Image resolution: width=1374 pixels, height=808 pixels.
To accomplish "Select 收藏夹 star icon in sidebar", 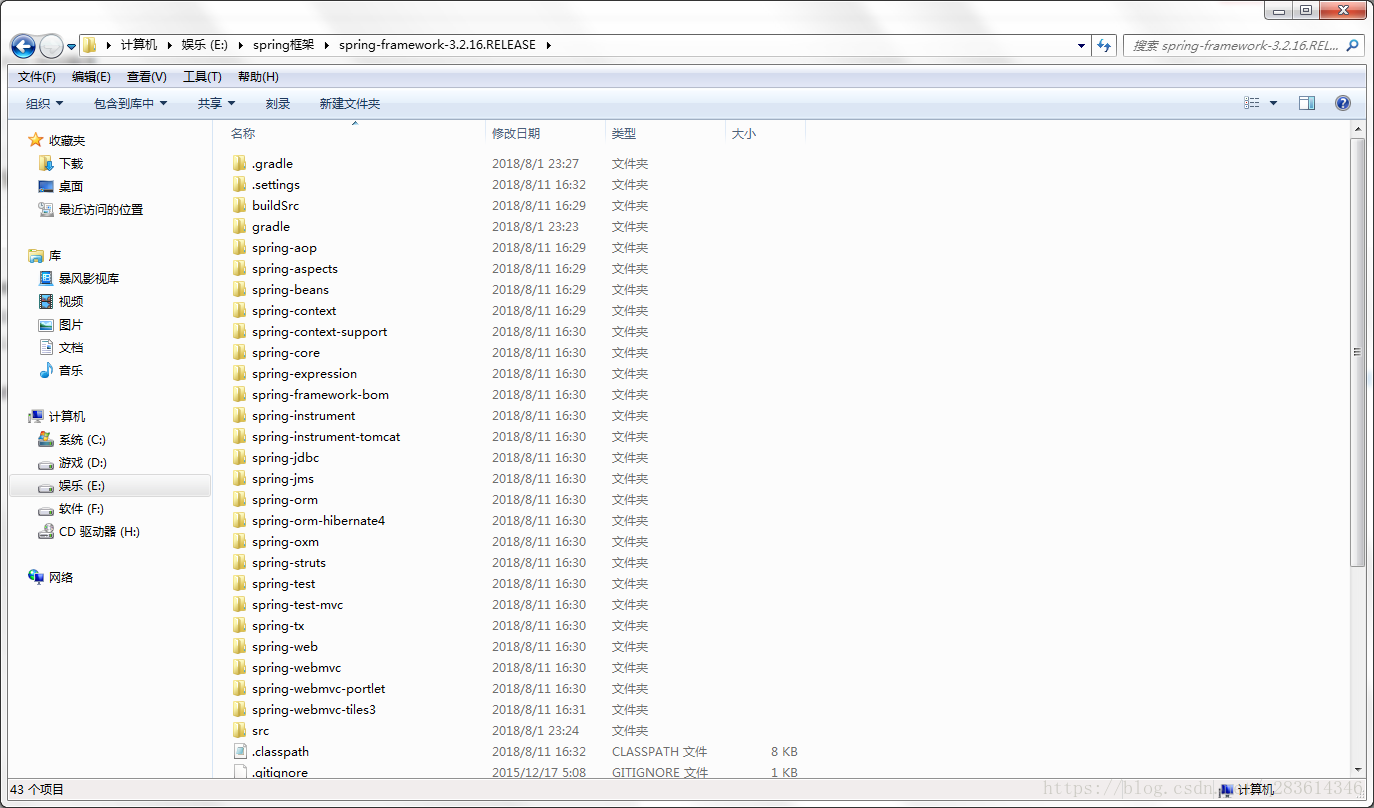I will 36,140.
